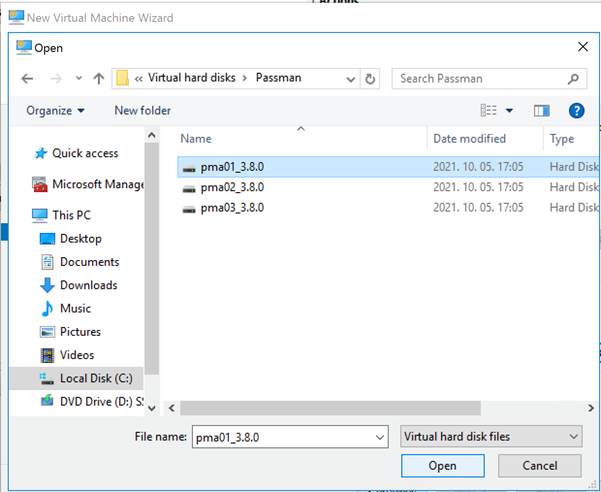
Task: Open recent locations dropdown chevron
Action: (x=79, y=79)
